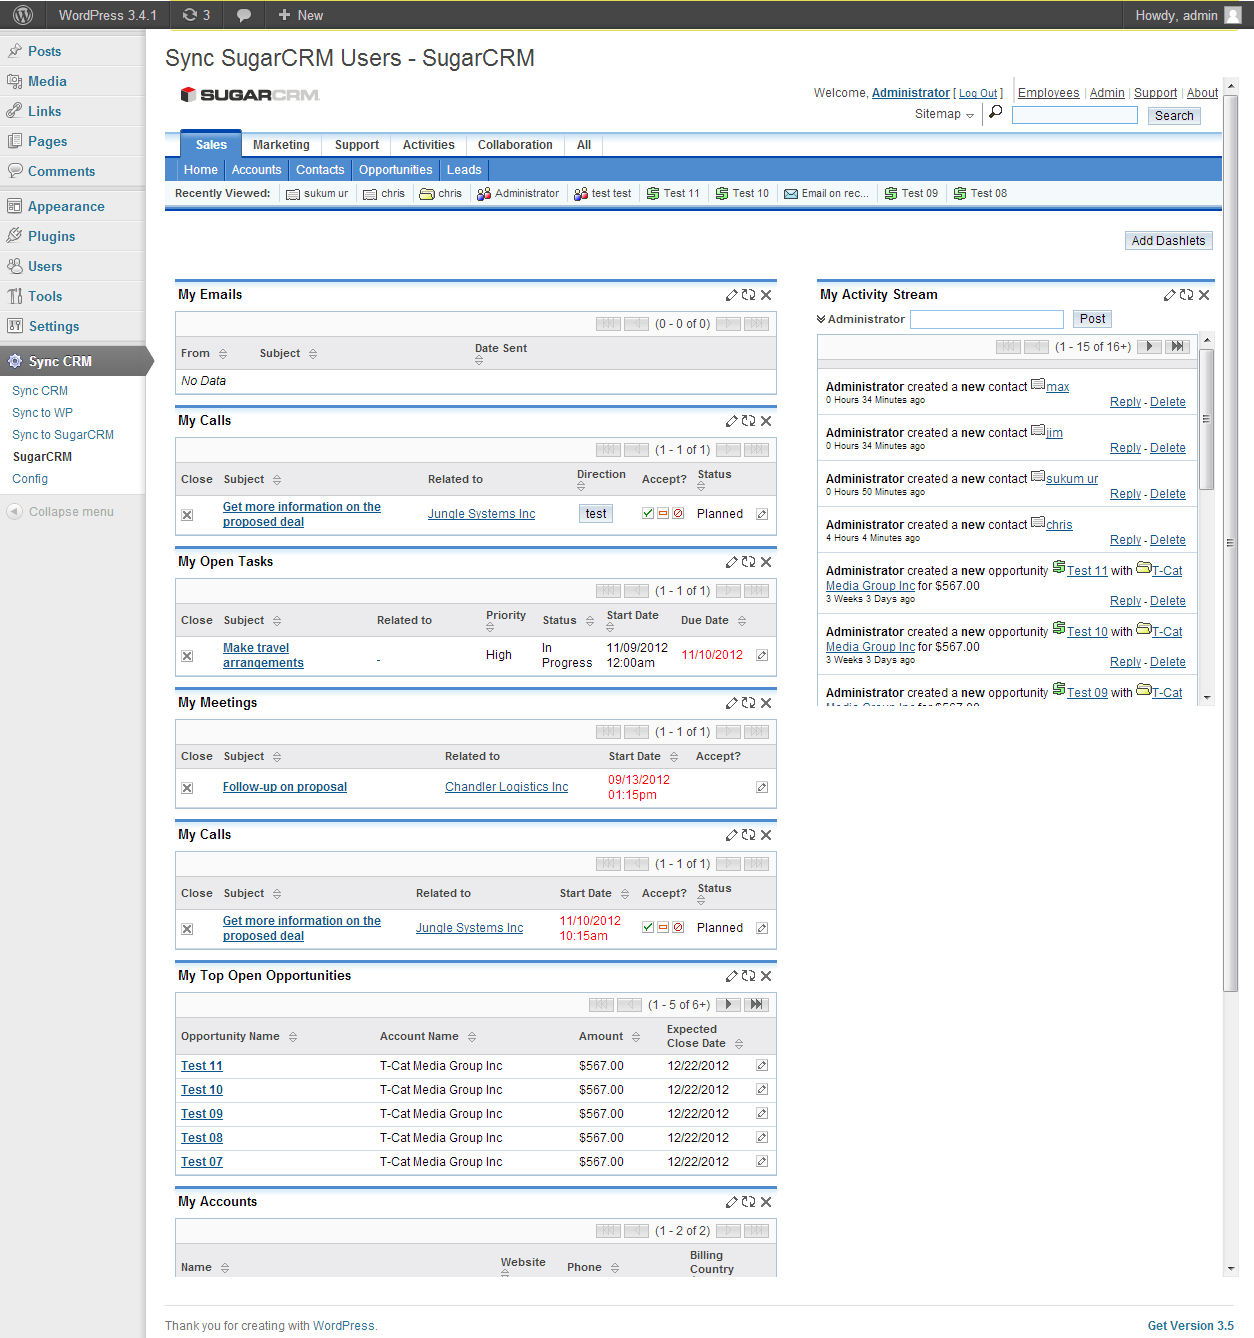Sort My Emails by From column
Image resolution: width=1254 pixels, height=1338 pixels.
click(x=223, y=354)
